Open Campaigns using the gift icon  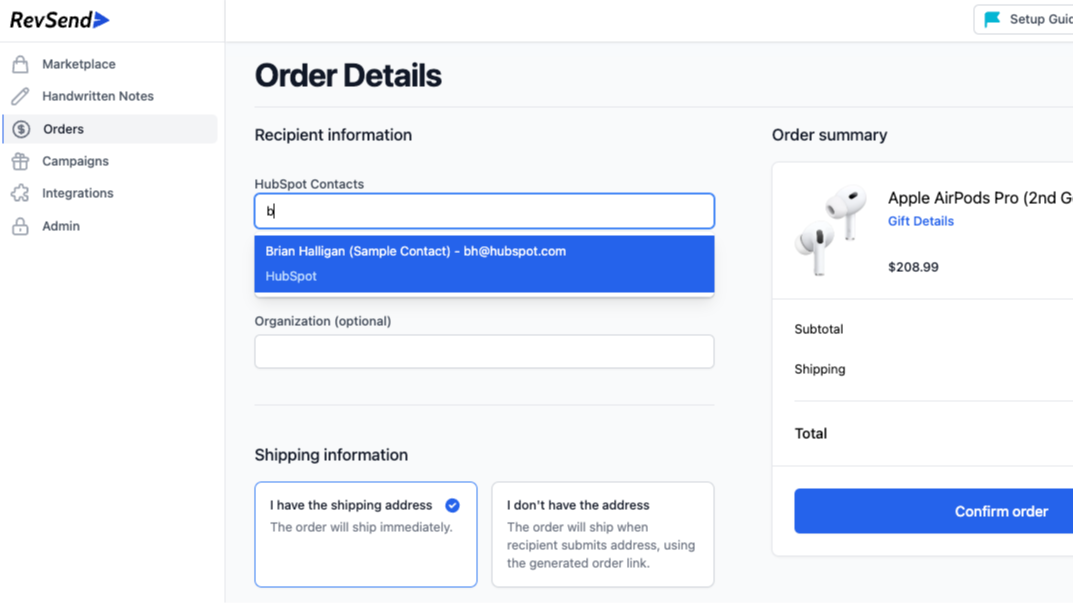click(21, 160)
